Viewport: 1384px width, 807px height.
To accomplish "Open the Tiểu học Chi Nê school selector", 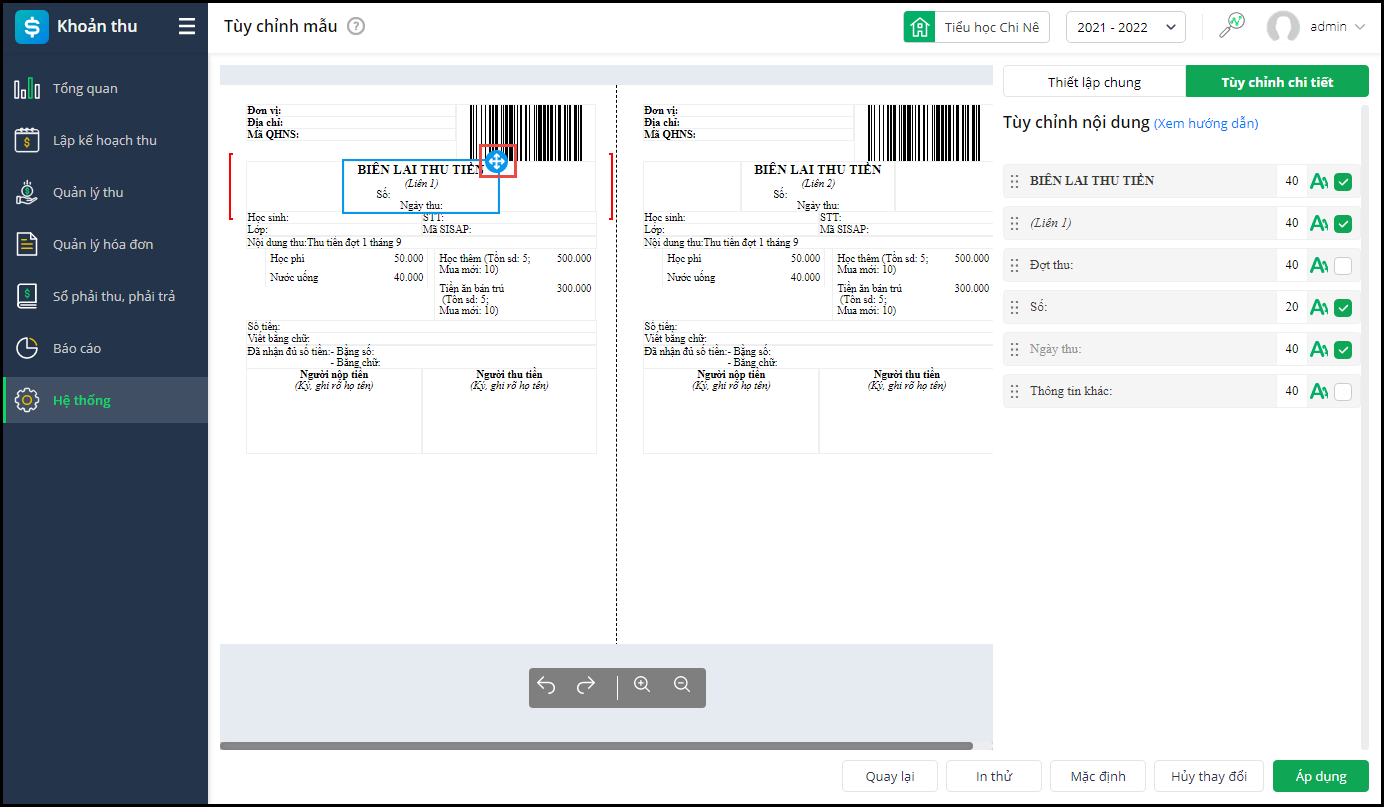I will point(977,27).
